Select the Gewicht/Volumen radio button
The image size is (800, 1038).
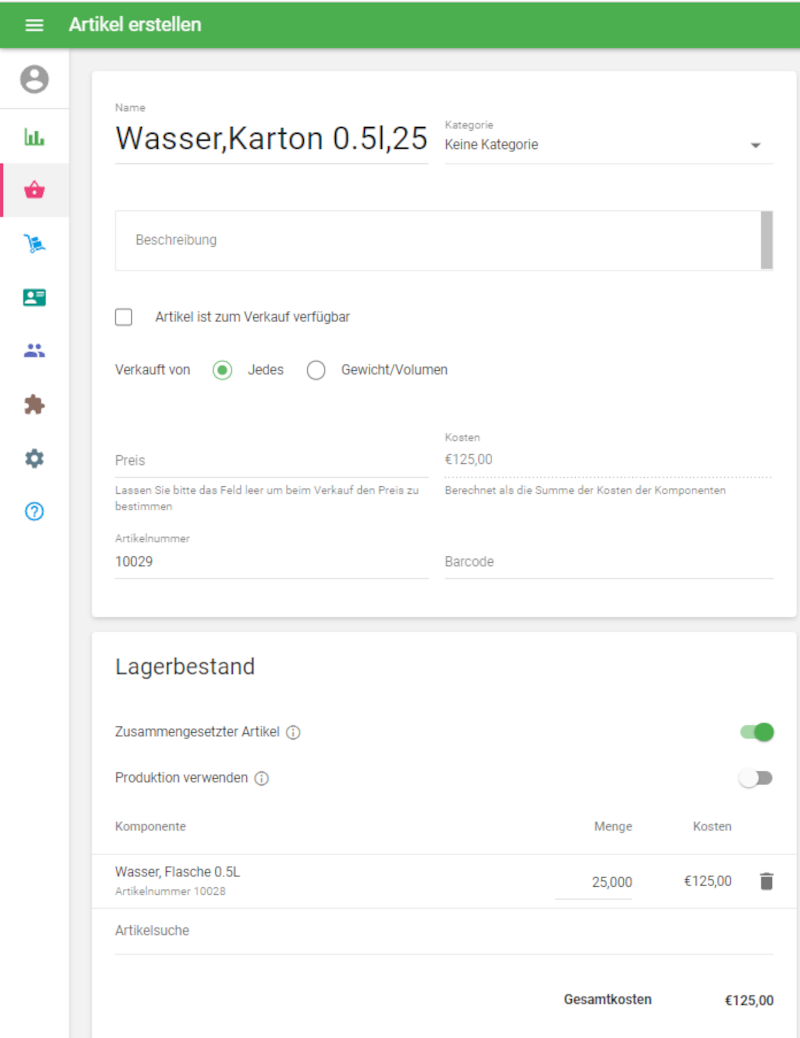[316, 369]
